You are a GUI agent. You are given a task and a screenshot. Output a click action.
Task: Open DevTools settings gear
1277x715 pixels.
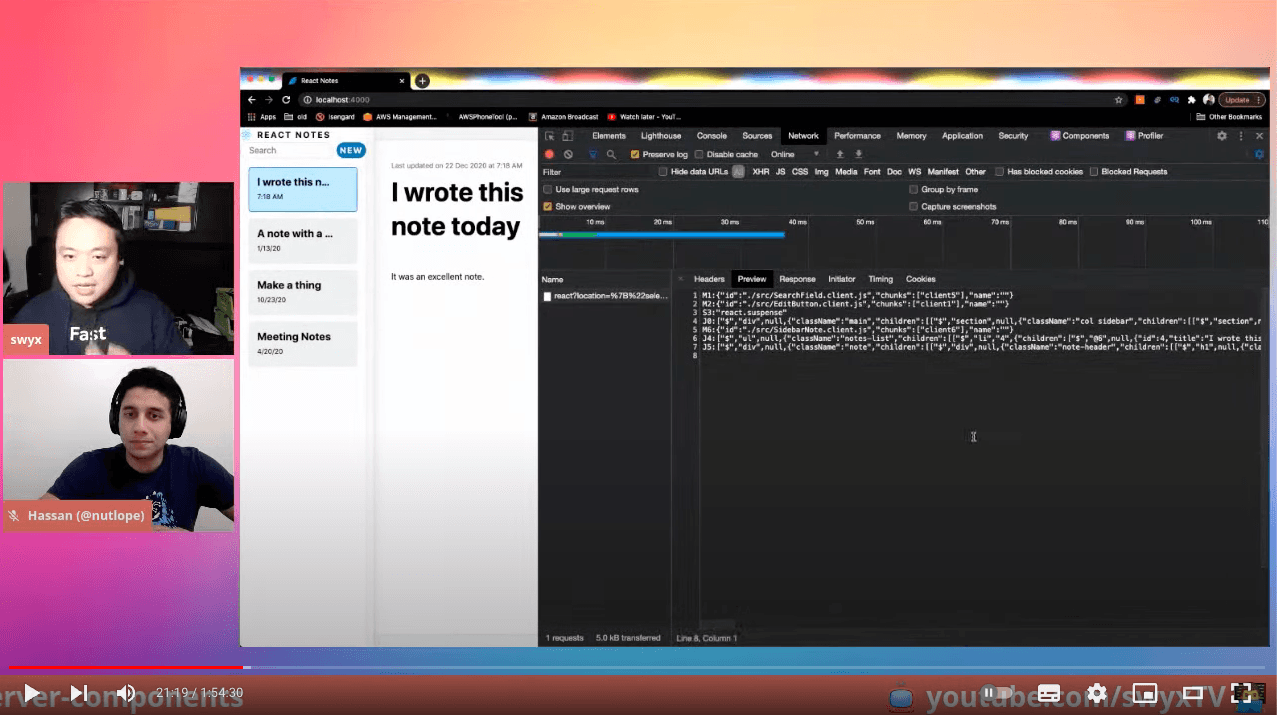tap(1222, 135)
